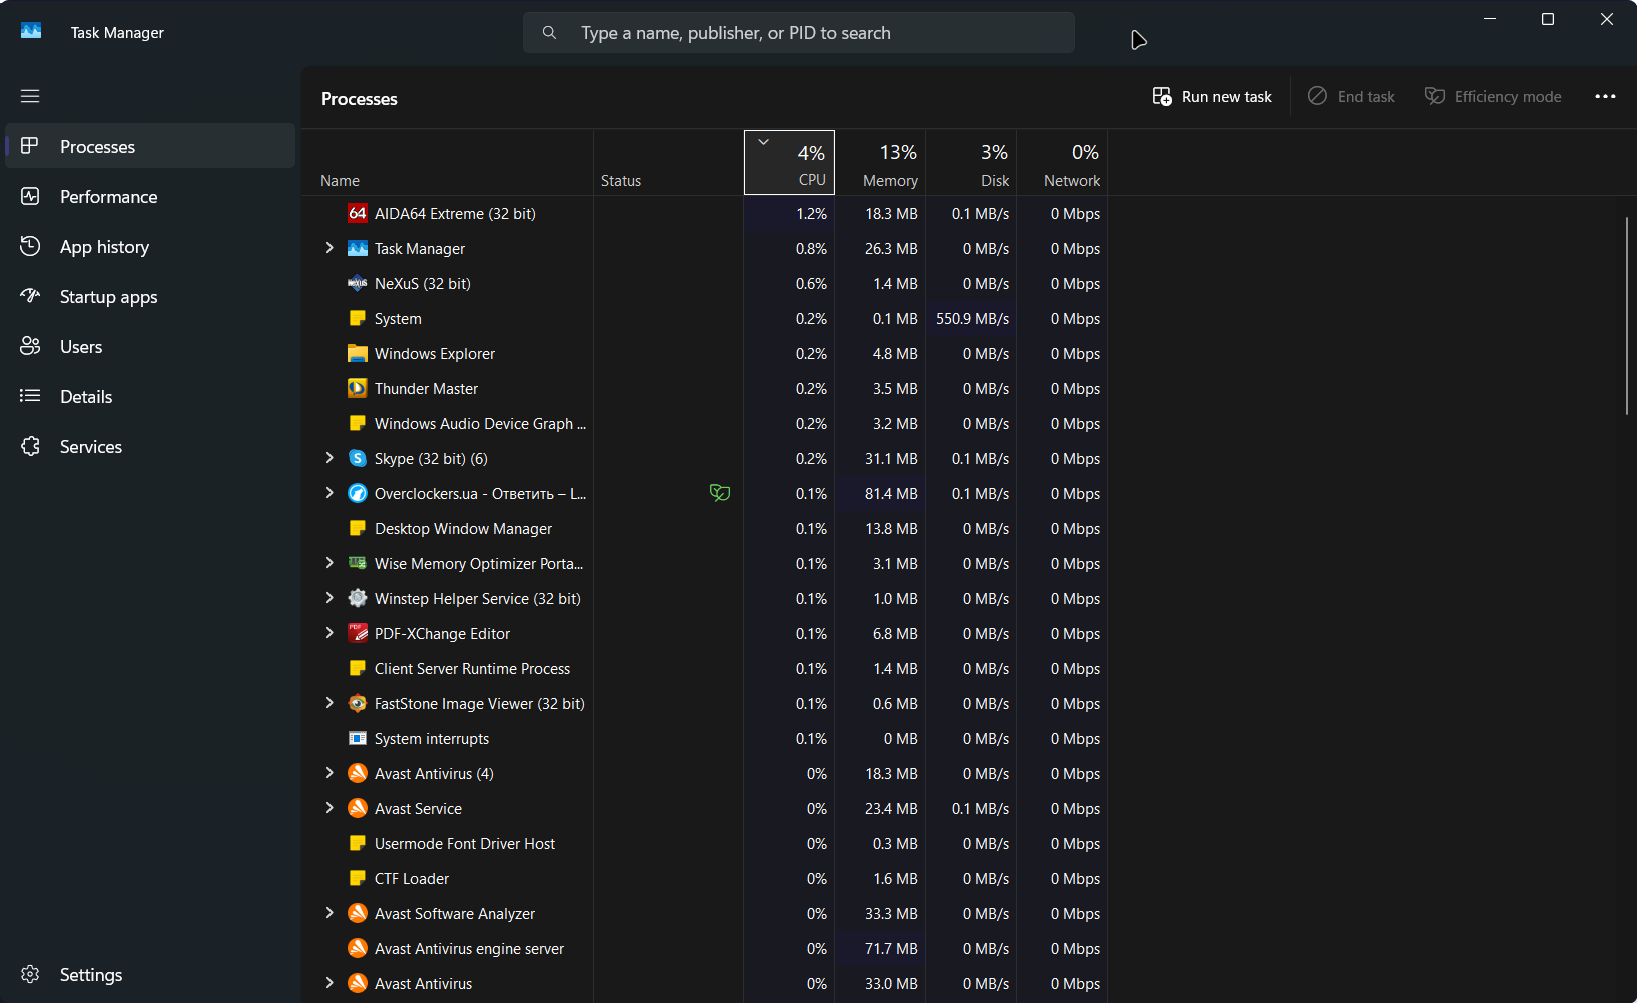
Task: Open Settings from the sidebar
Action: [x=150, y=974]
